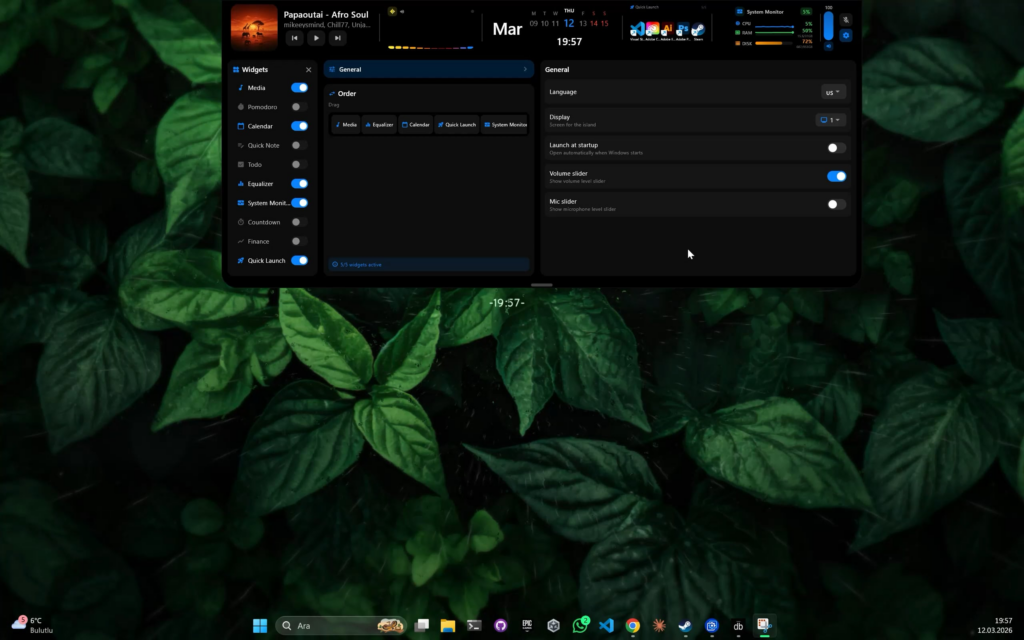Launch Adobe Photoshop from Quick Launch
The height and width of the screenshot is (640, 1024).
pos(682,29)
